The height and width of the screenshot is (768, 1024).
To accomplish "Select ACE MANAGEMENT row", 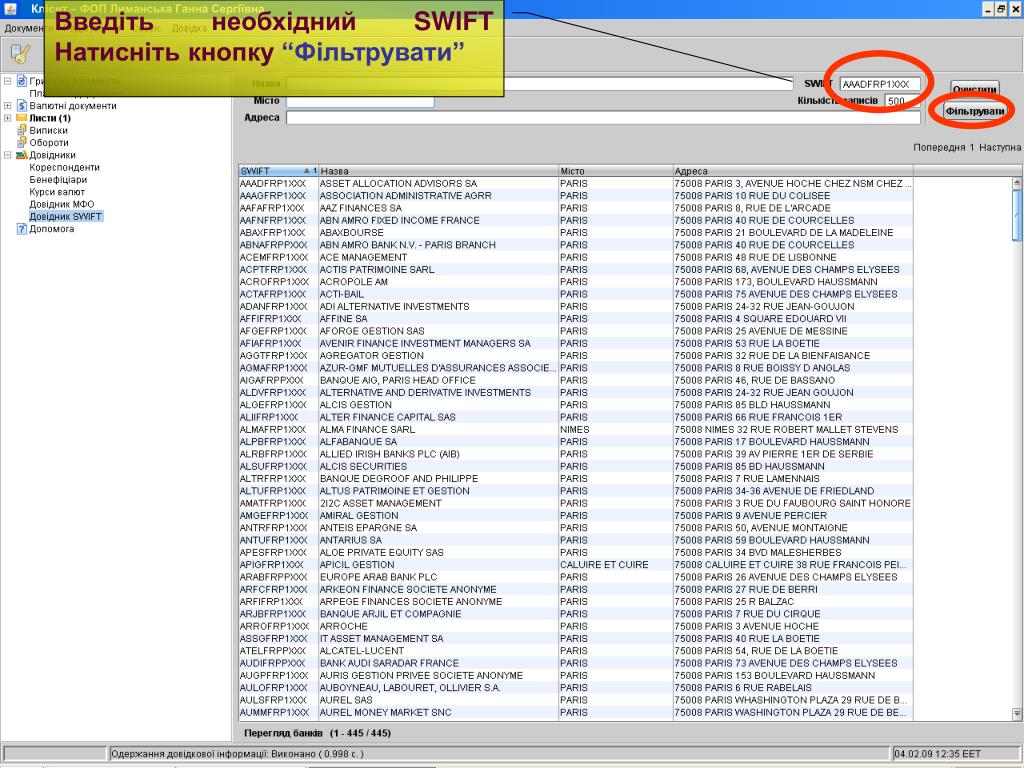I will (x=576, y=257).
